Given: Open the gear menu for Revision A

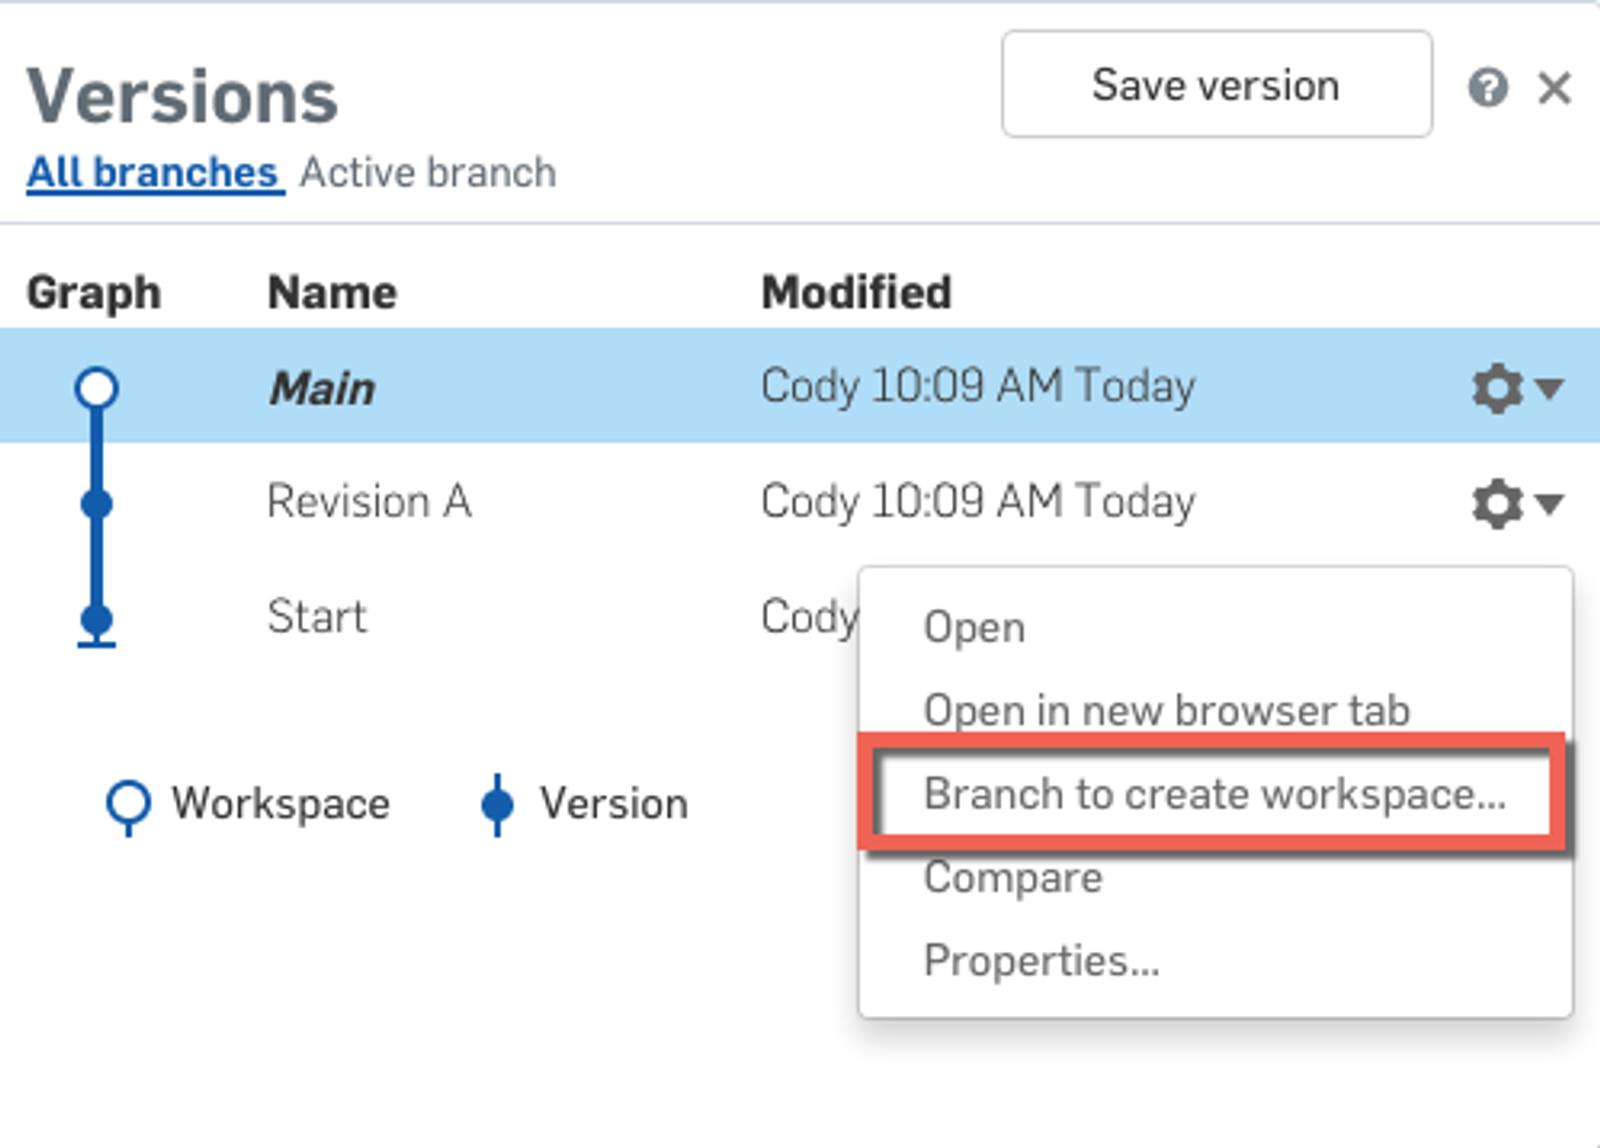Looking at the screenshot, I should click(x=1516, y=503).
